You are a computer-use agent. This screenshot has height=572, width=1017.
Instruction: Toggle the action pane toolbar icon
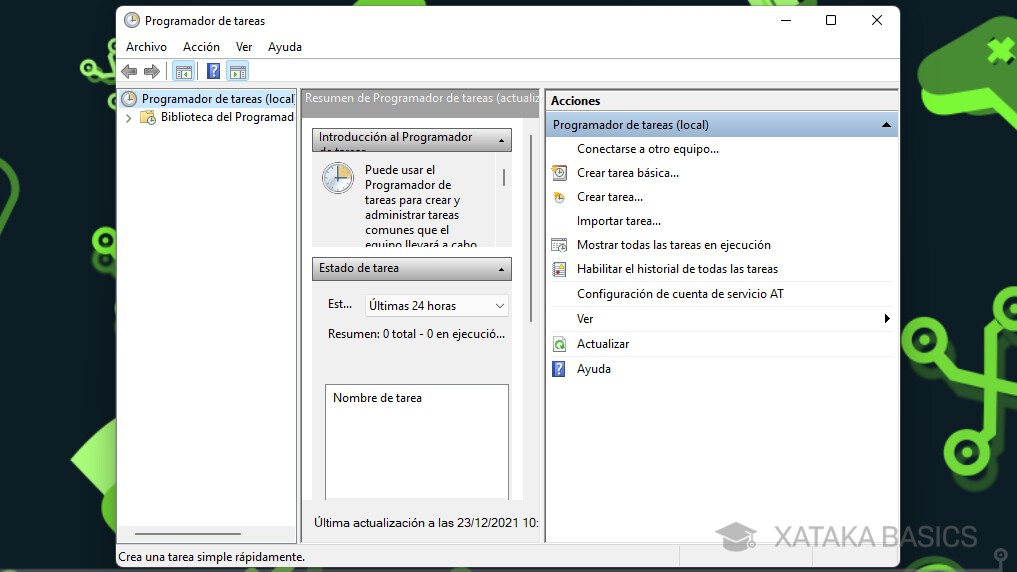(237, 71)
